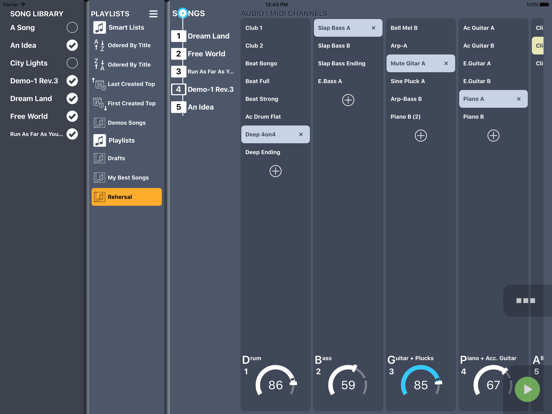Screen dimensions: 552x414
Task: Click the Demos Songs playlist icon
Action: 99,123
